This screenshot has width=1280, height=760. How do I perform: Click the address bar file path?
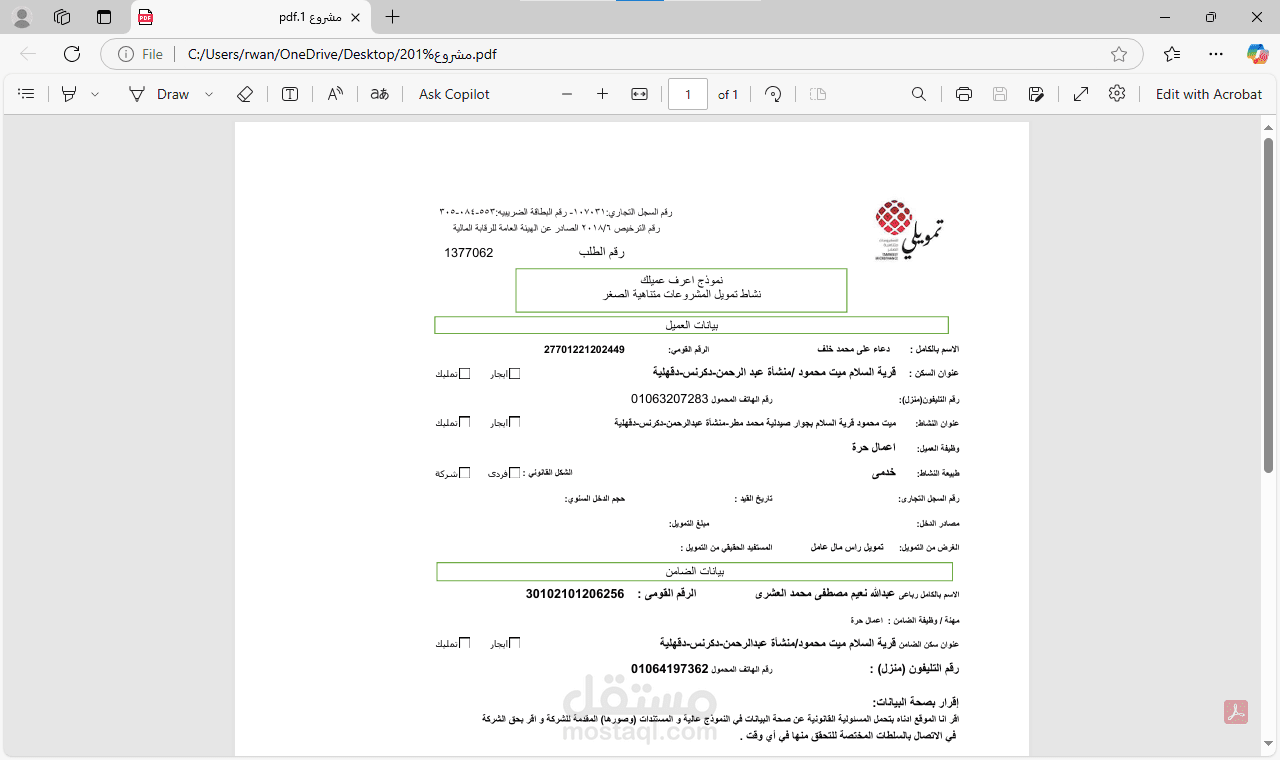[x=342, y=54]
